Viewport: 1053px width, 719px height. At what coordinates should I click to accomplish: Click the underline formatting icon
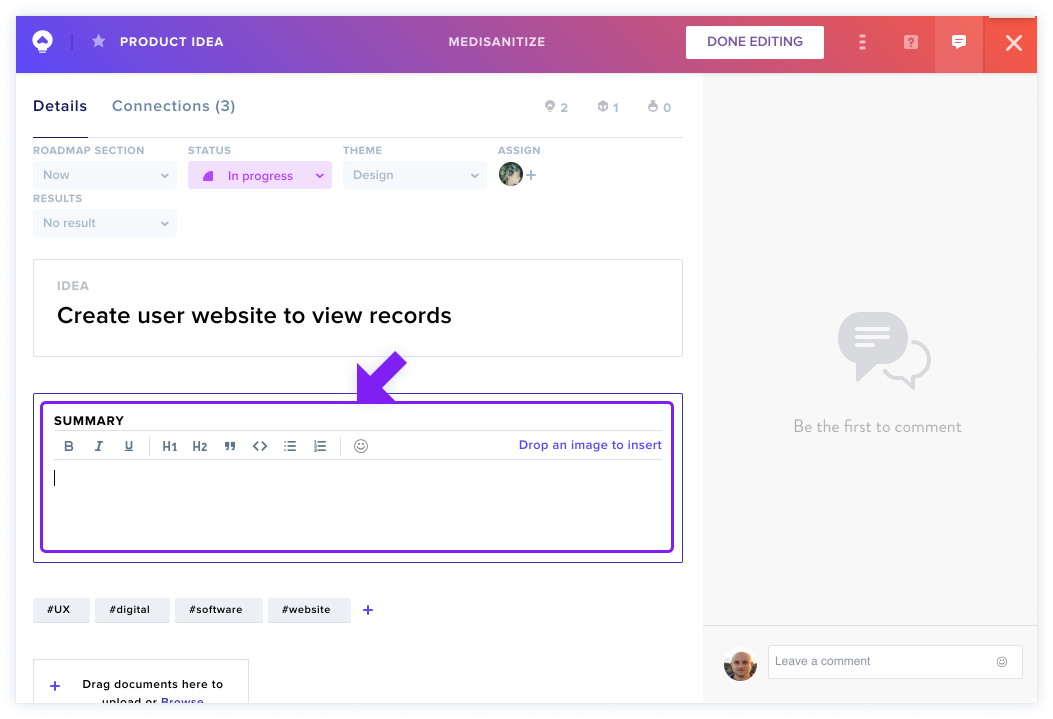click(x=129, y=446)
